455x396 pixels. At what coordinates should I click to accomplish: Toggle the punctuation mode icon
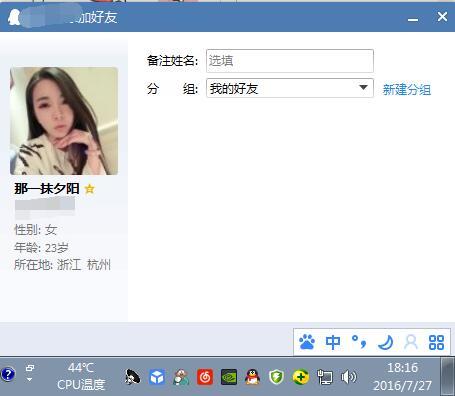click(359, 342)
